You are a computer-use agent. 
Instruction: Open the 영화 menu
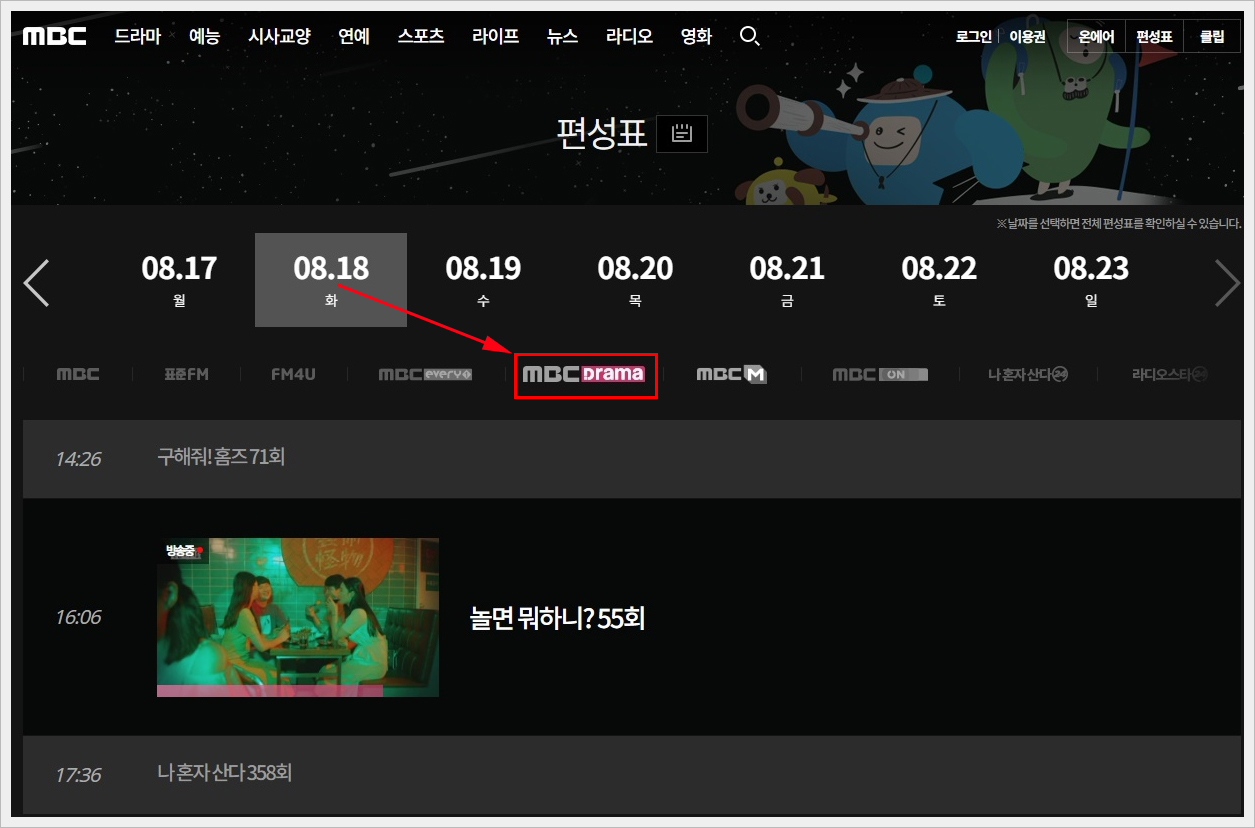[696, 36]
